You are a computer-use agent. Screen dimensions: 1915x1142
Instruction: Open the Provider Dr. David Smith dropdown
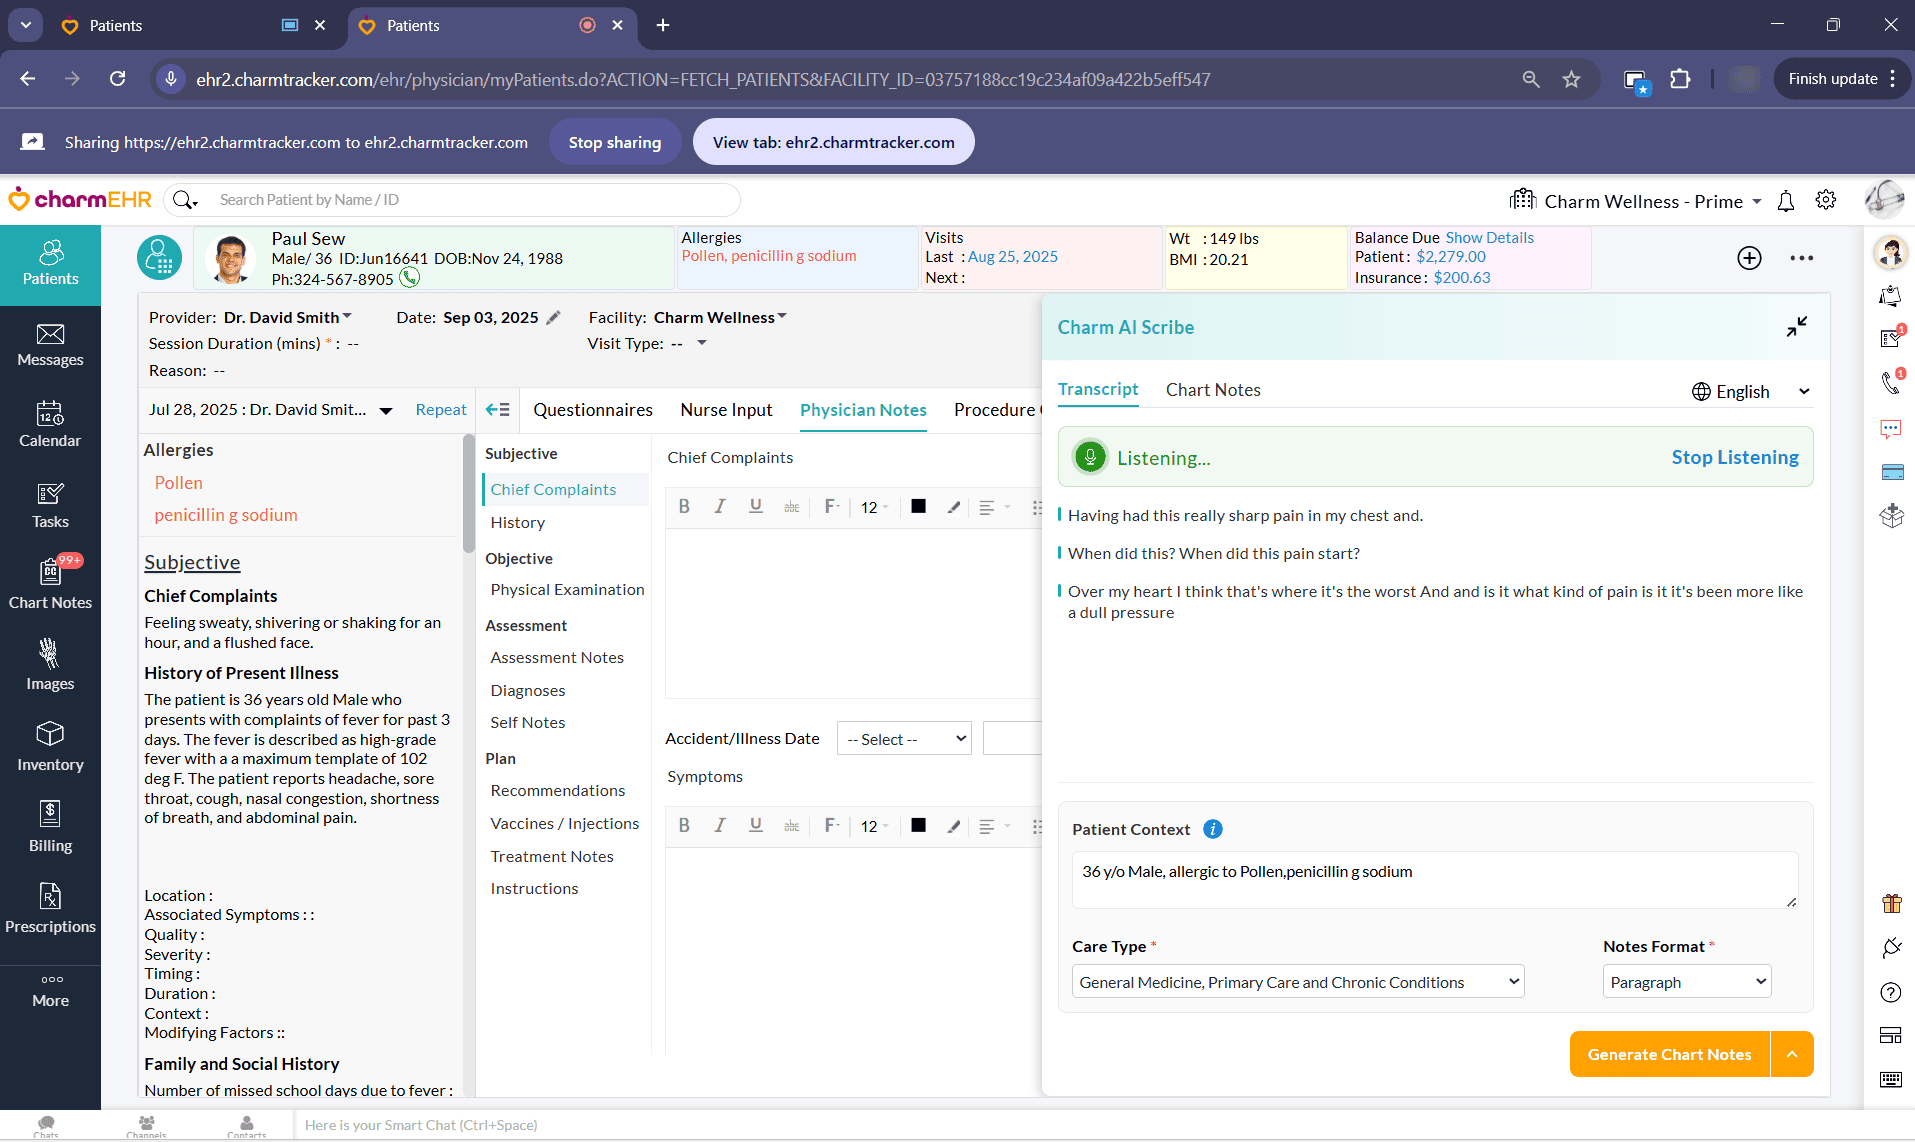coord(288,317)
